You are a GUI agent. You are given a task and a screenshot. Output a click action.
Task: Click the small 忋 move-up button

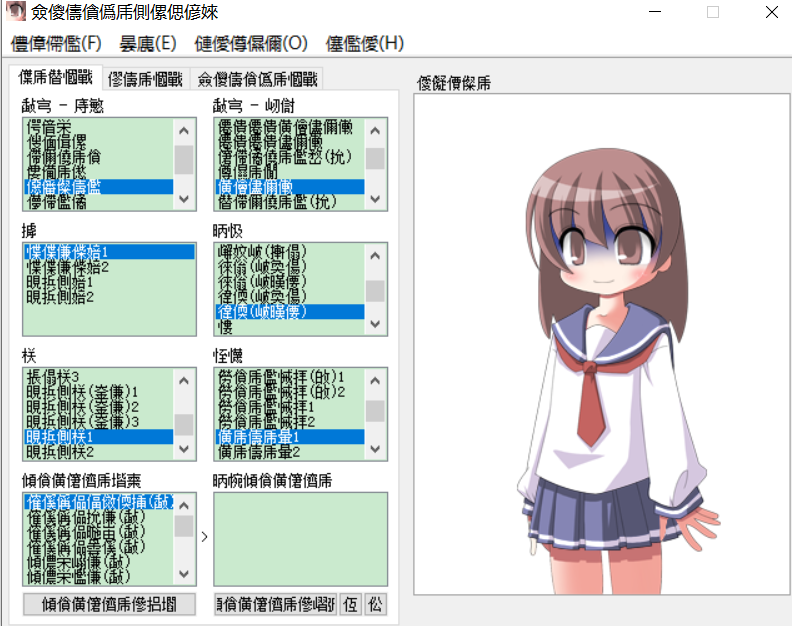pyautogui.click(x=351, y=604)
